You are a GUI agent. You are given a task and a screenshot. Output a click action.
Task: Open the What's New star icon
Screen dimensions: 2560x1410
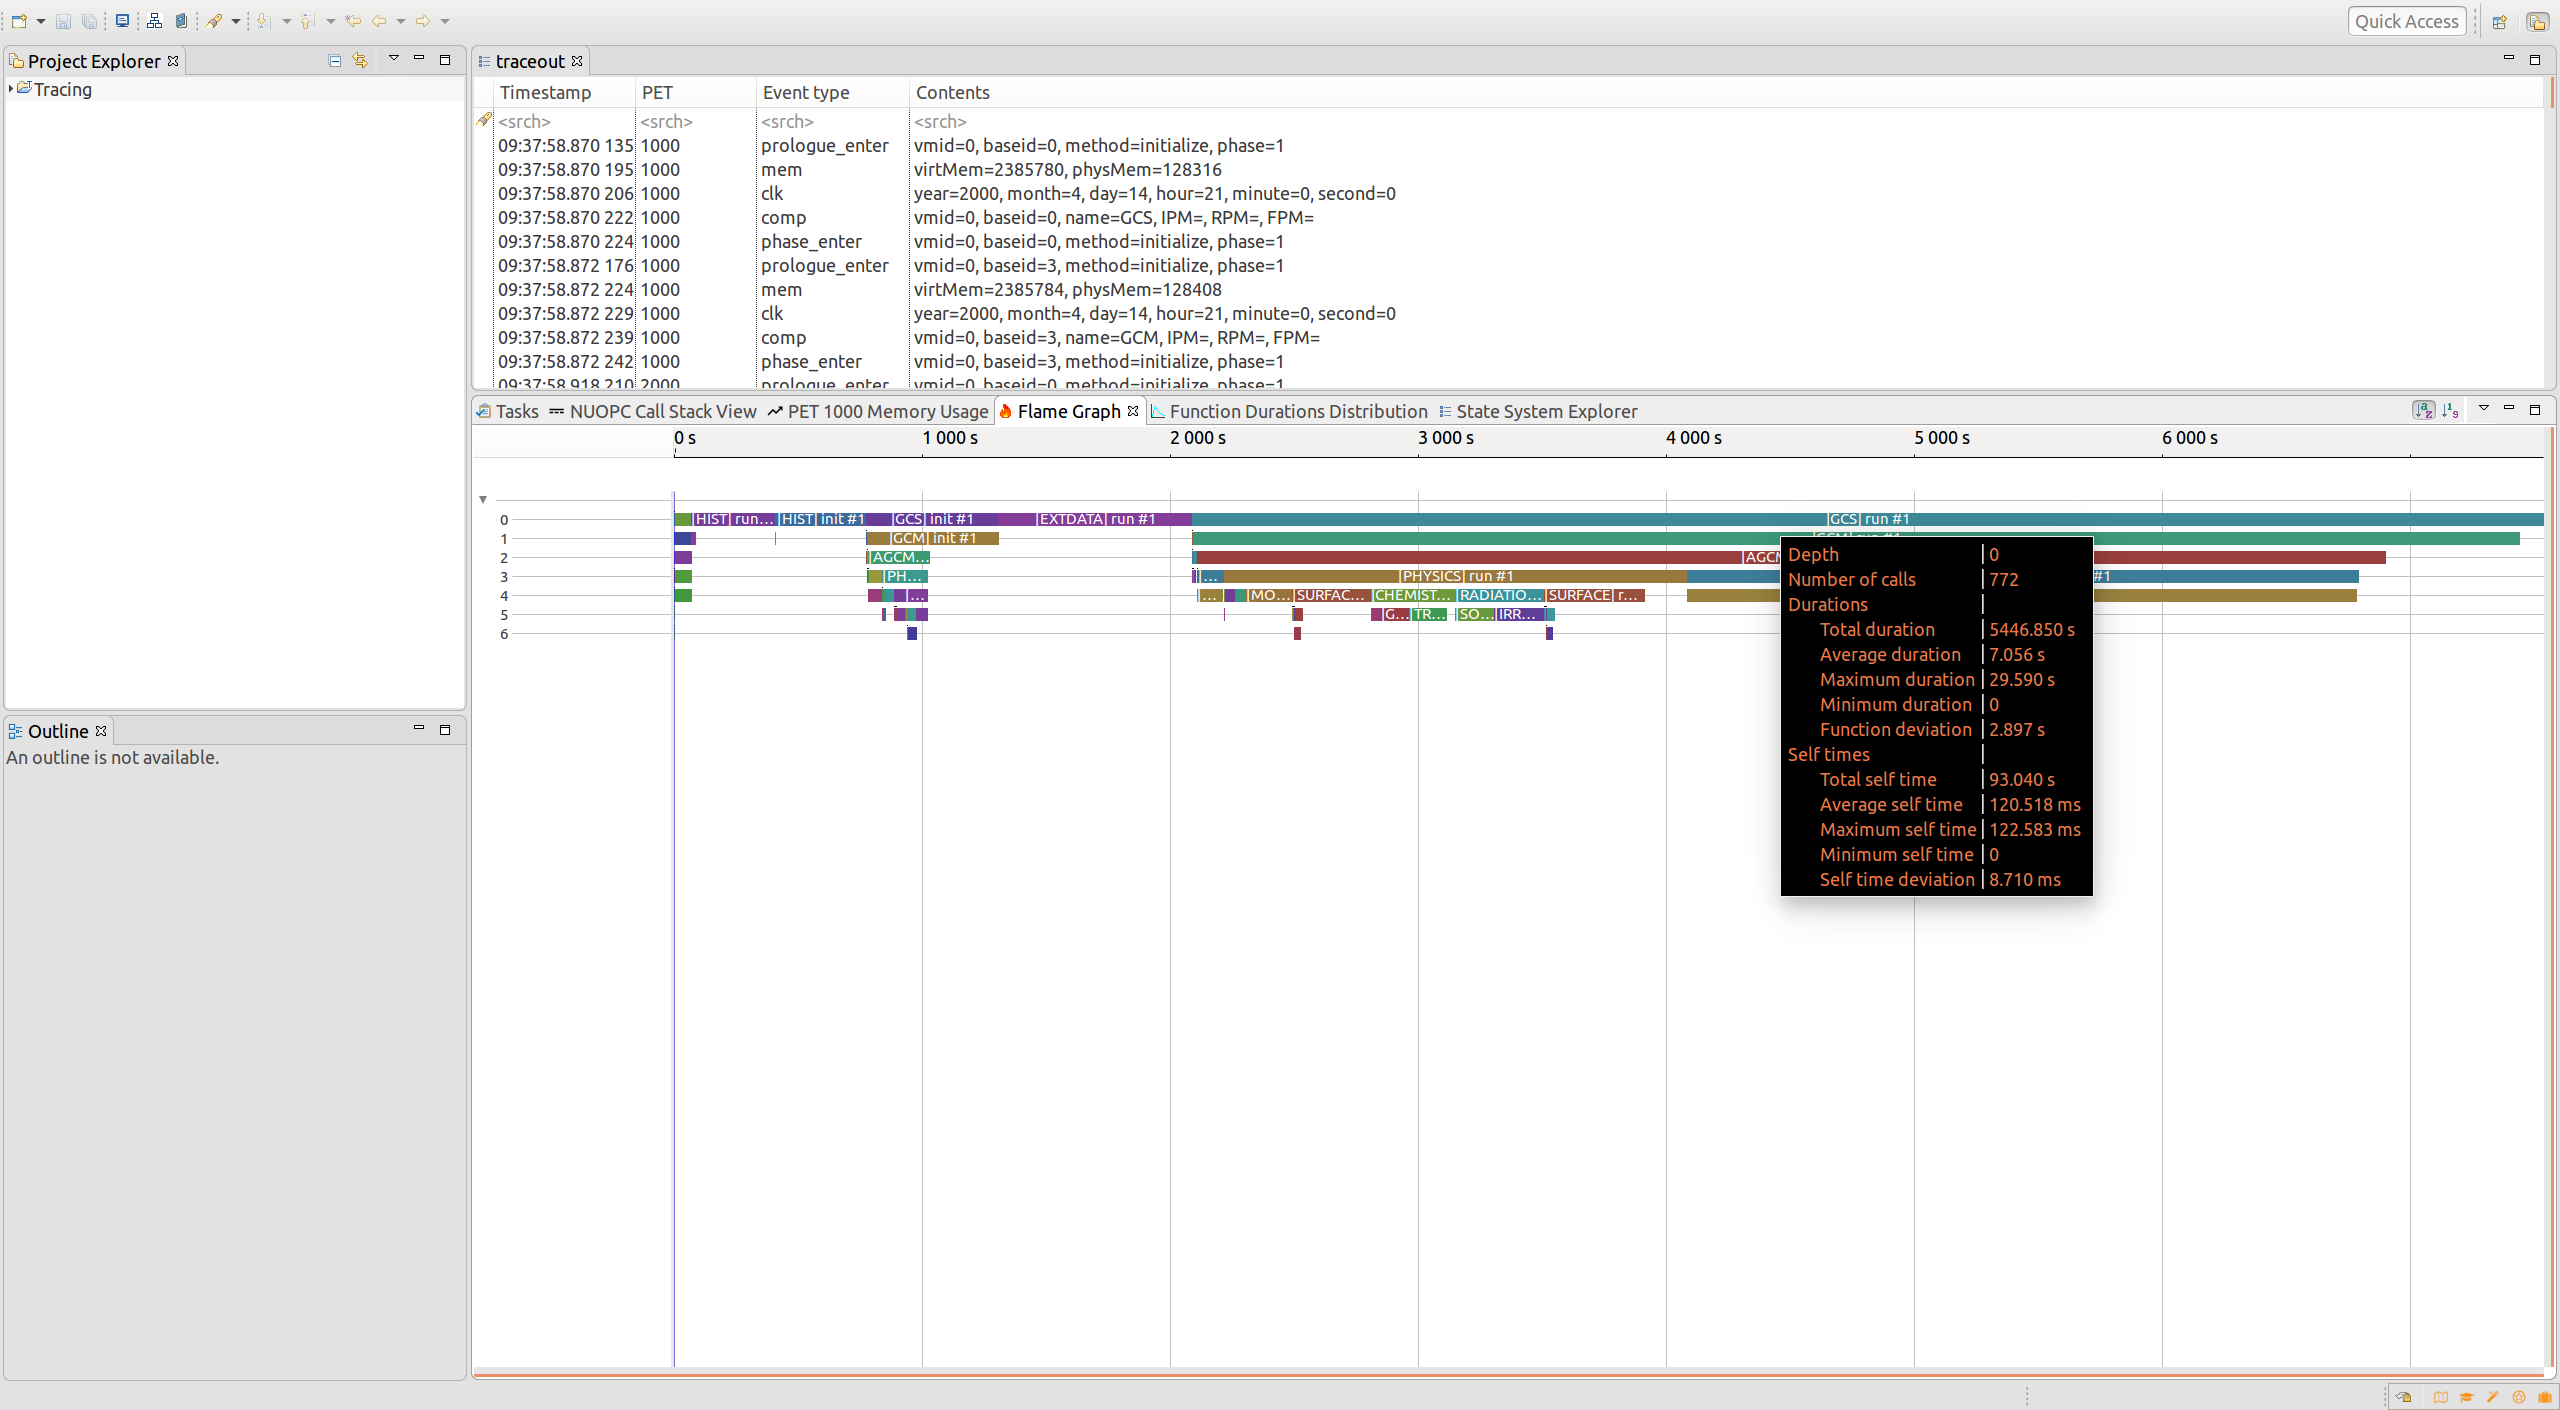(2519, 1397)
